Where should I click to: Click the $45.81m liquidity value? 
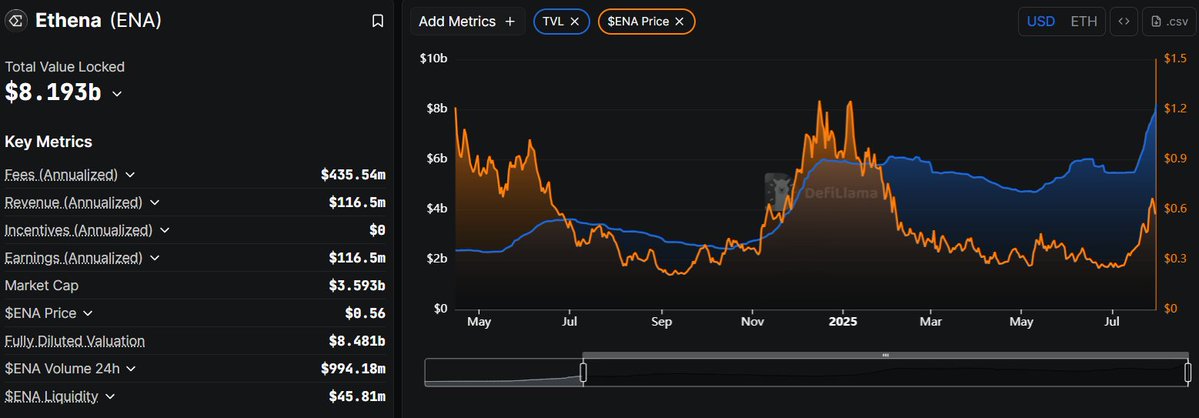pyautogui.click(x=357, y=397)
